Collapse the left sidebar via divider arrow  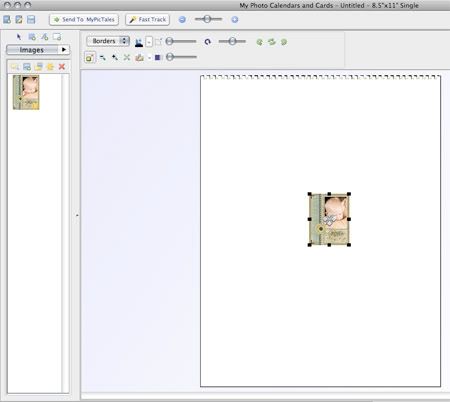point(77,215)
